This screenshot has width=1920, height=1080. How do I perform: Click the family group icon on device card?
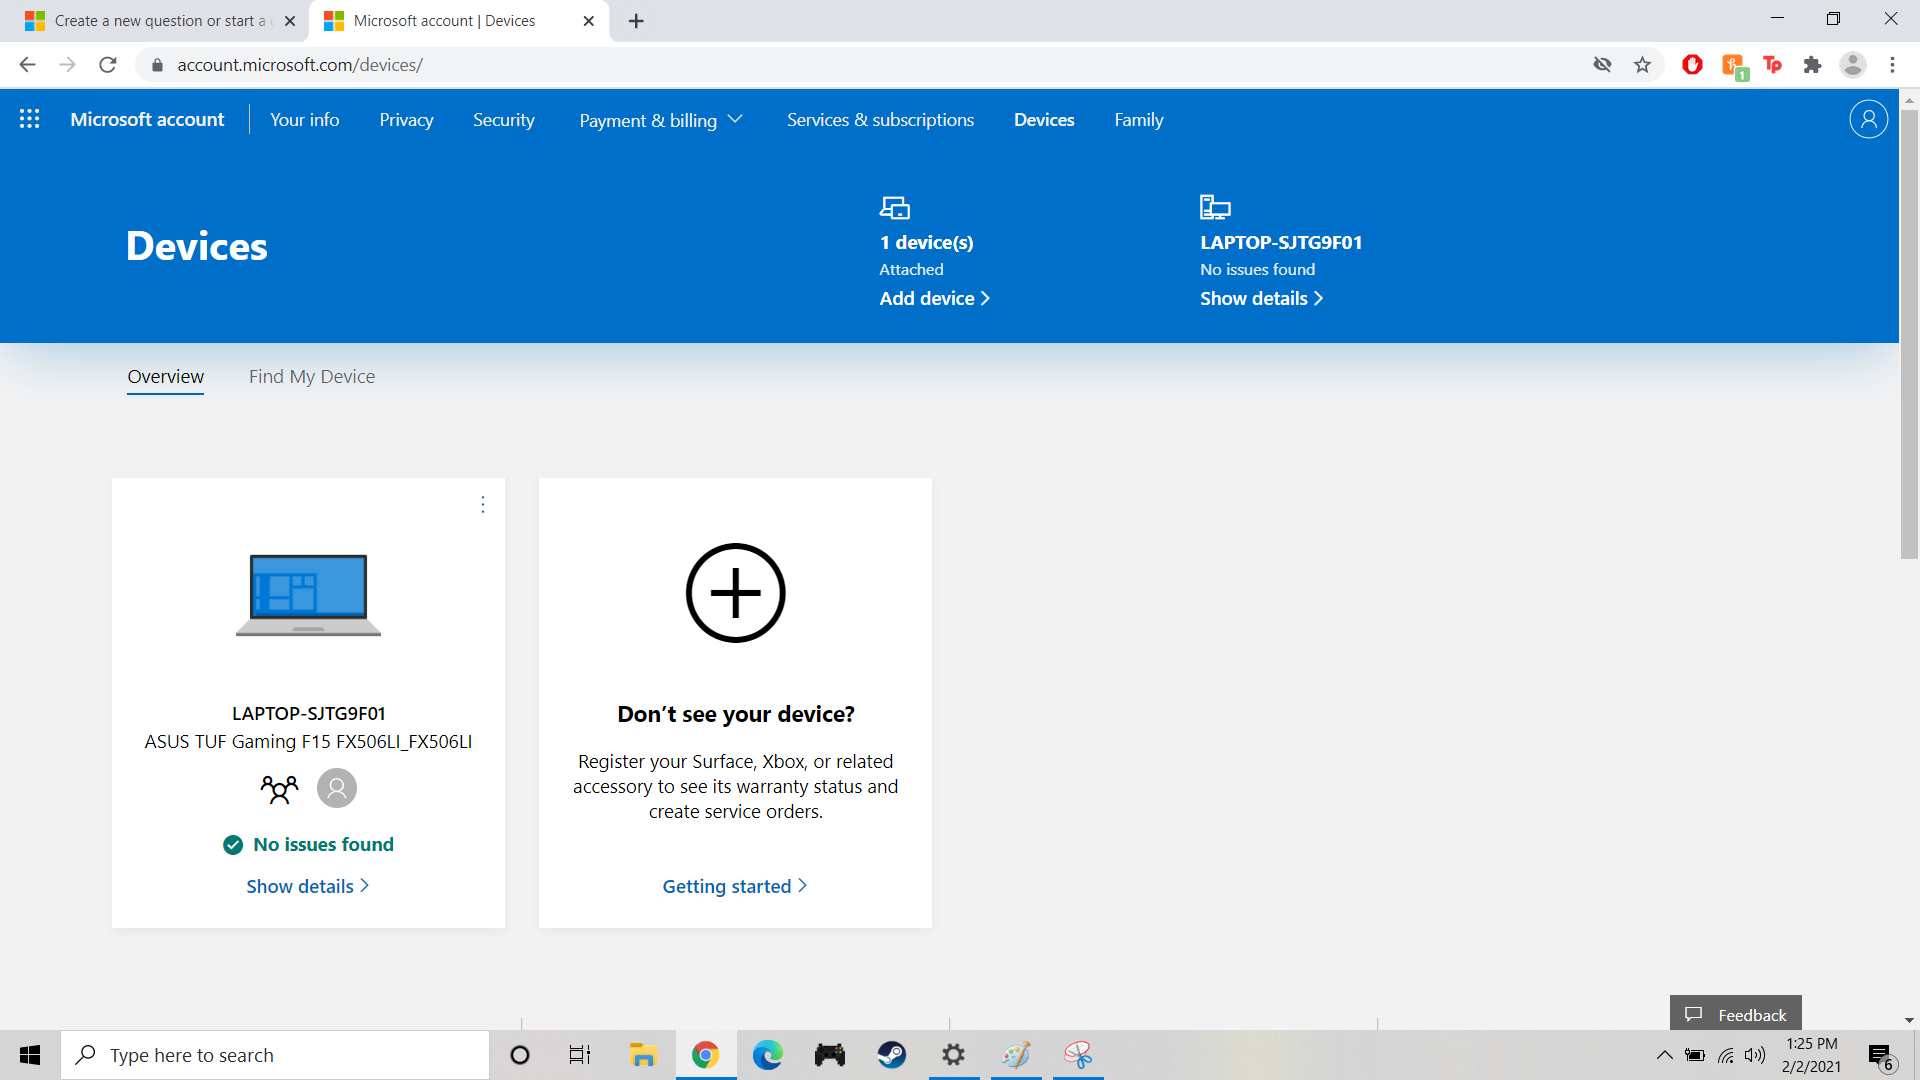[280, 789]
